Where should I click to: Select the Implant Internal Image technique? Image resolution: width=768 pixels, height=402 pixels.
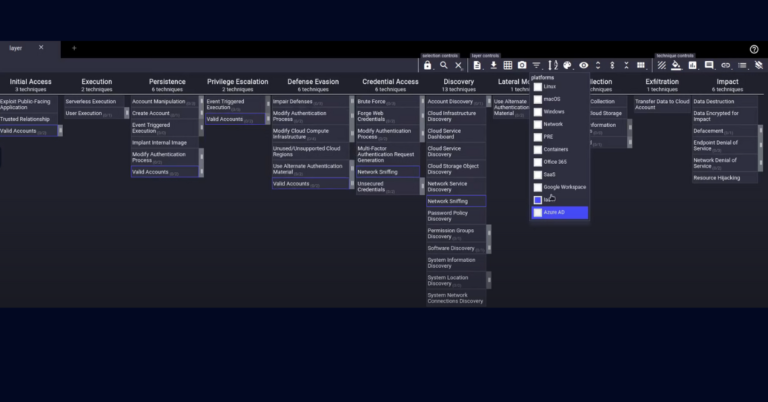165,142
